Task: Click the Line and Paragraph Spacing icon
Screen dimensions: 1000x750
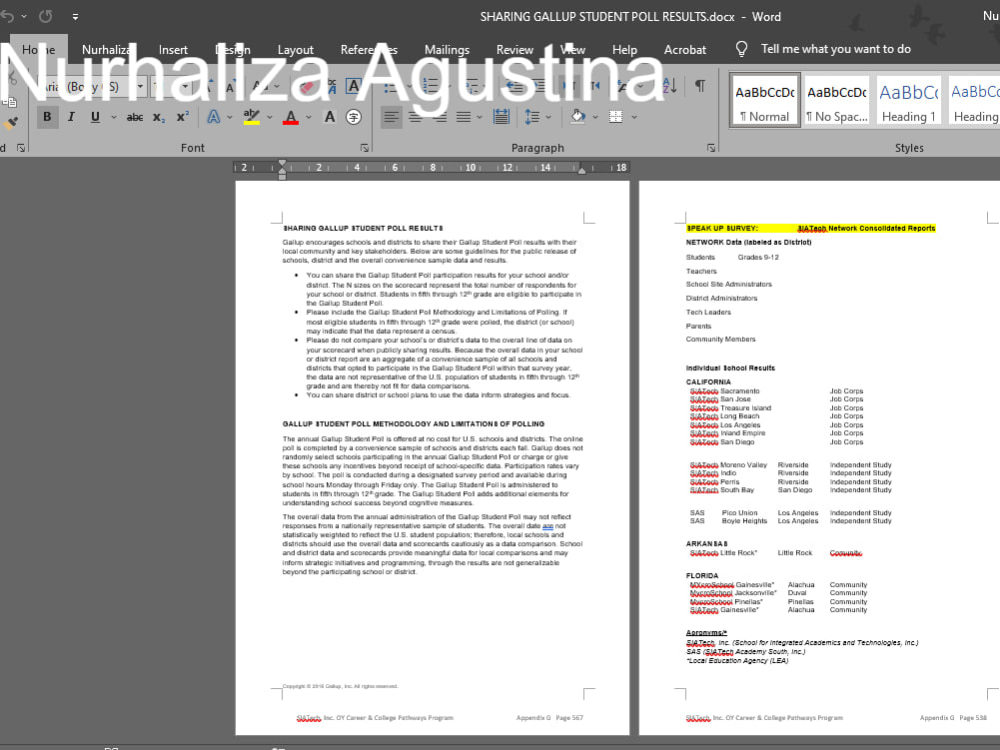Action: [x=532, y=117]
